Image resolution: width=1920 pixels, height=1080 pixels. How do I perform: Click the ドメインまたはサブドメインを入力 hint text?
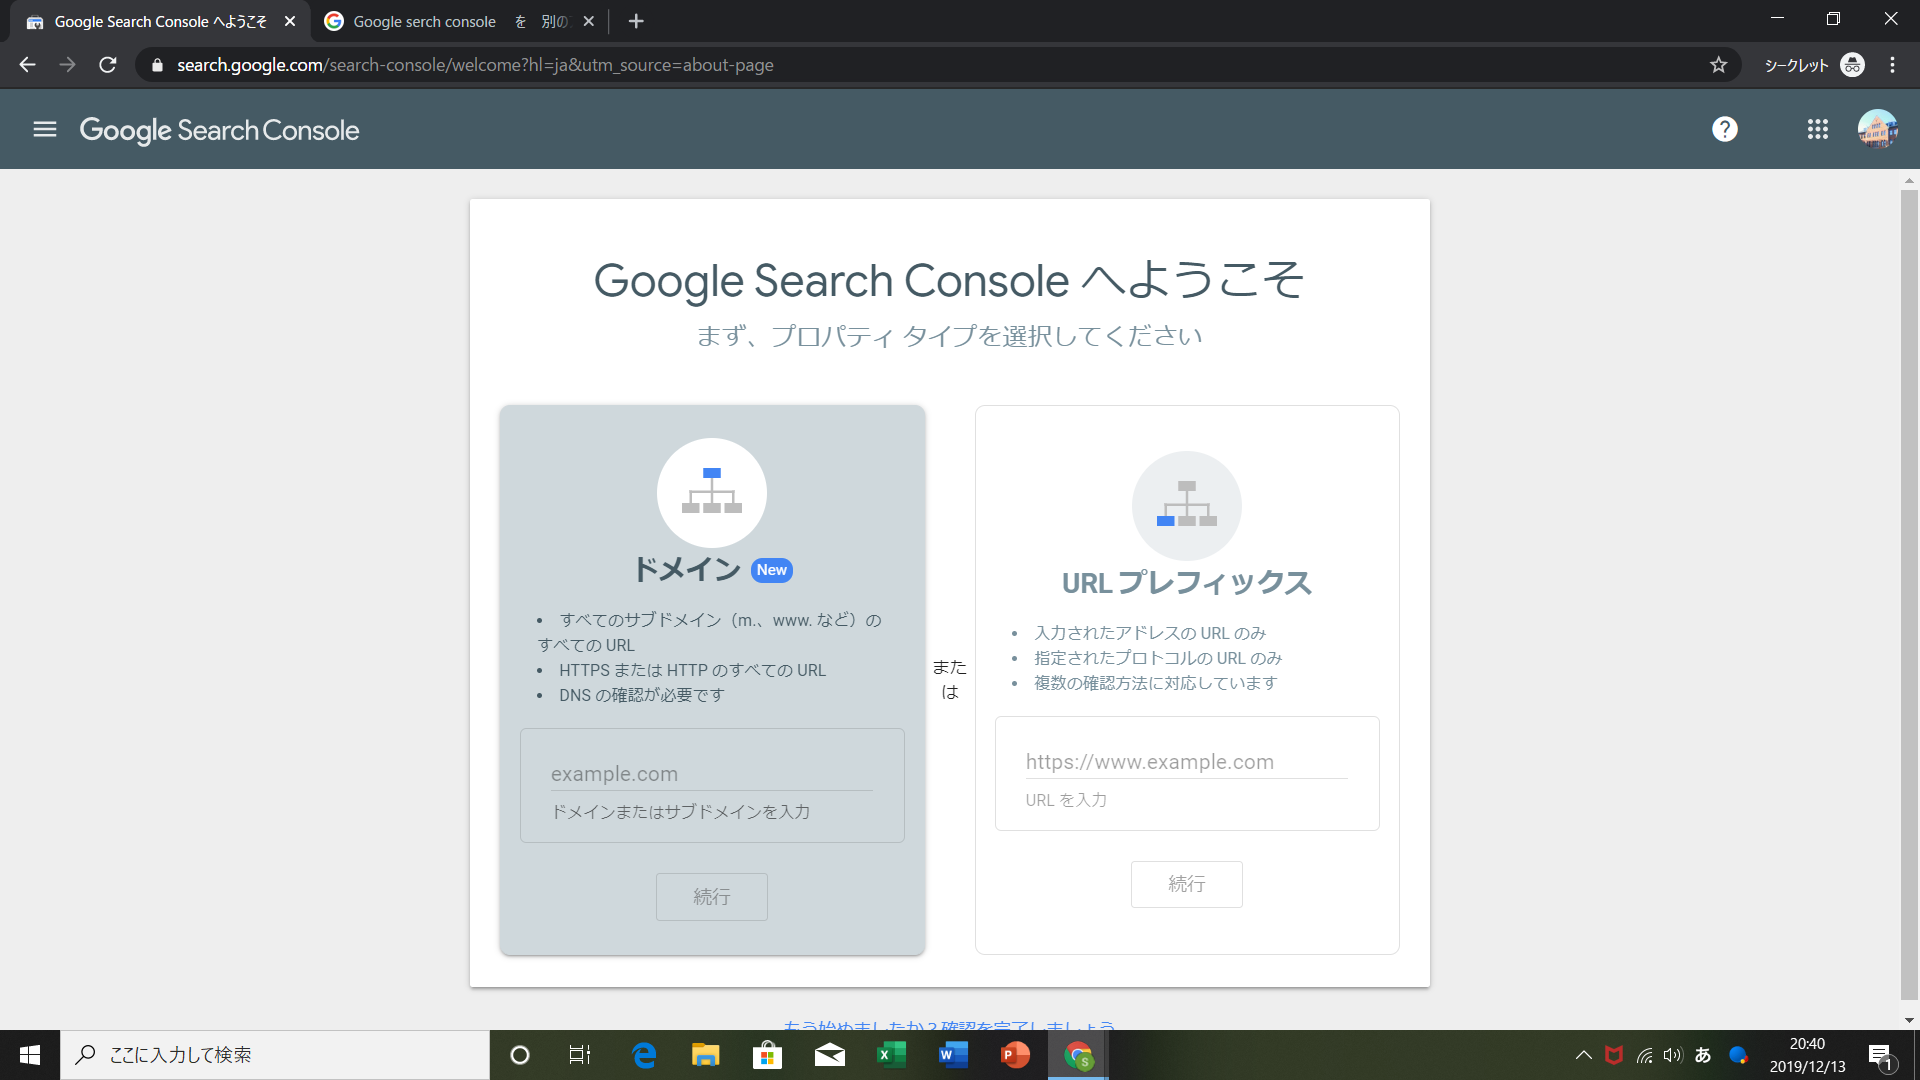coord(681,812)
